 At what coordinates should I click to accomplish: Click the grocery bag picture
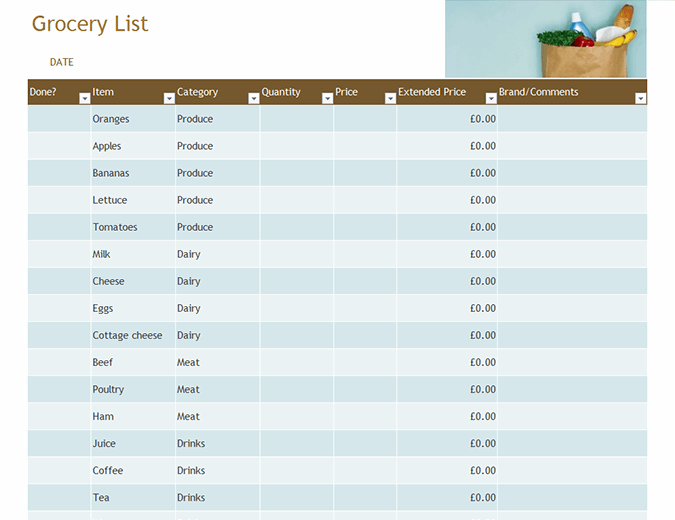tap(545, 39)
